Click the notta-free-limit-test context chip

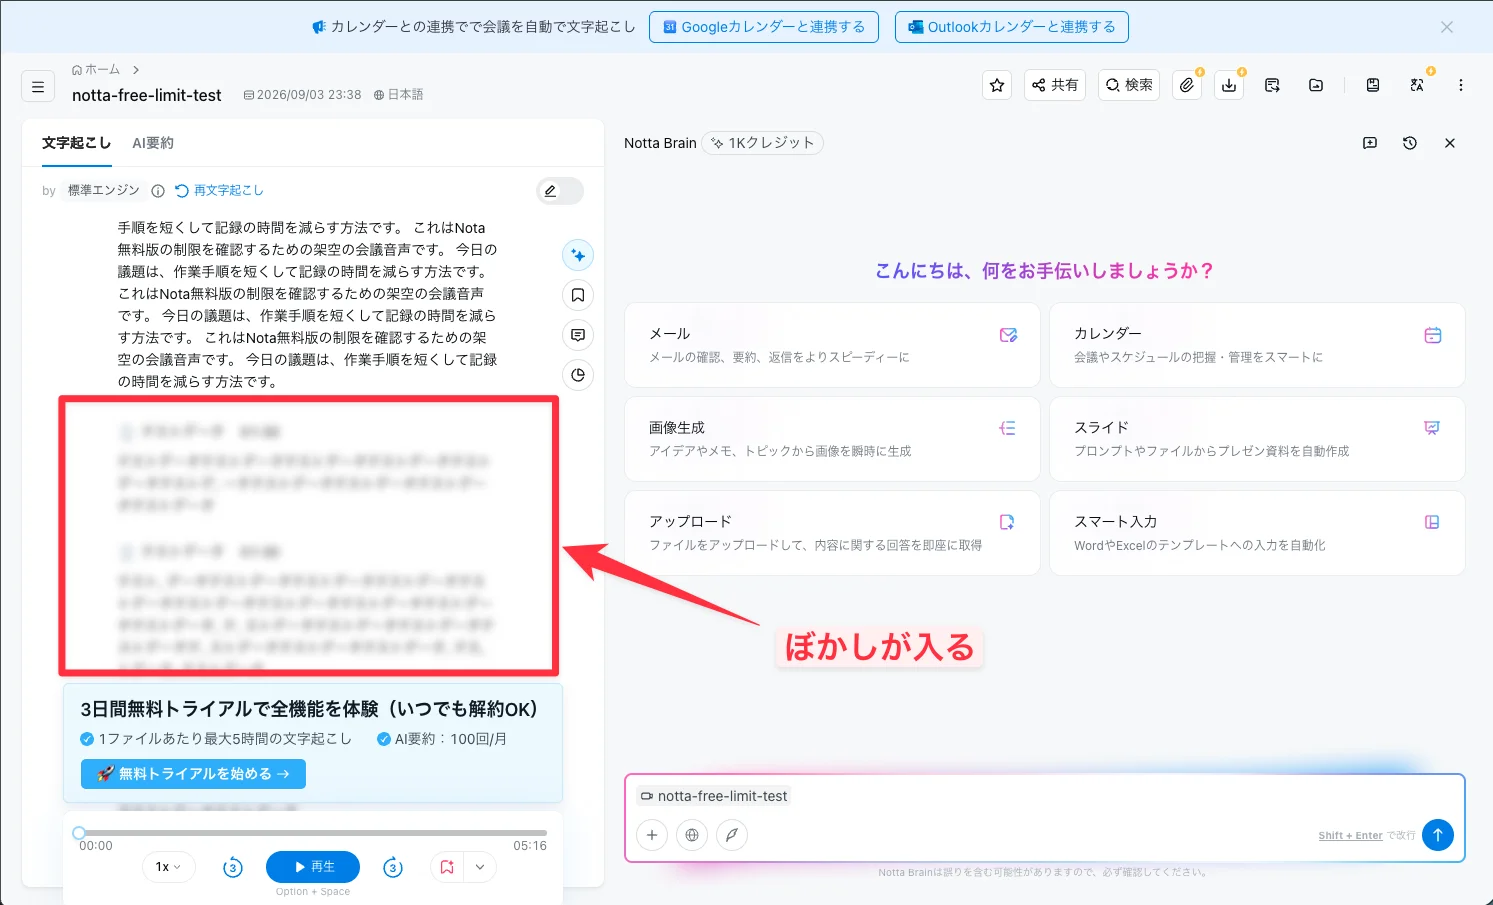coord(714,796)
